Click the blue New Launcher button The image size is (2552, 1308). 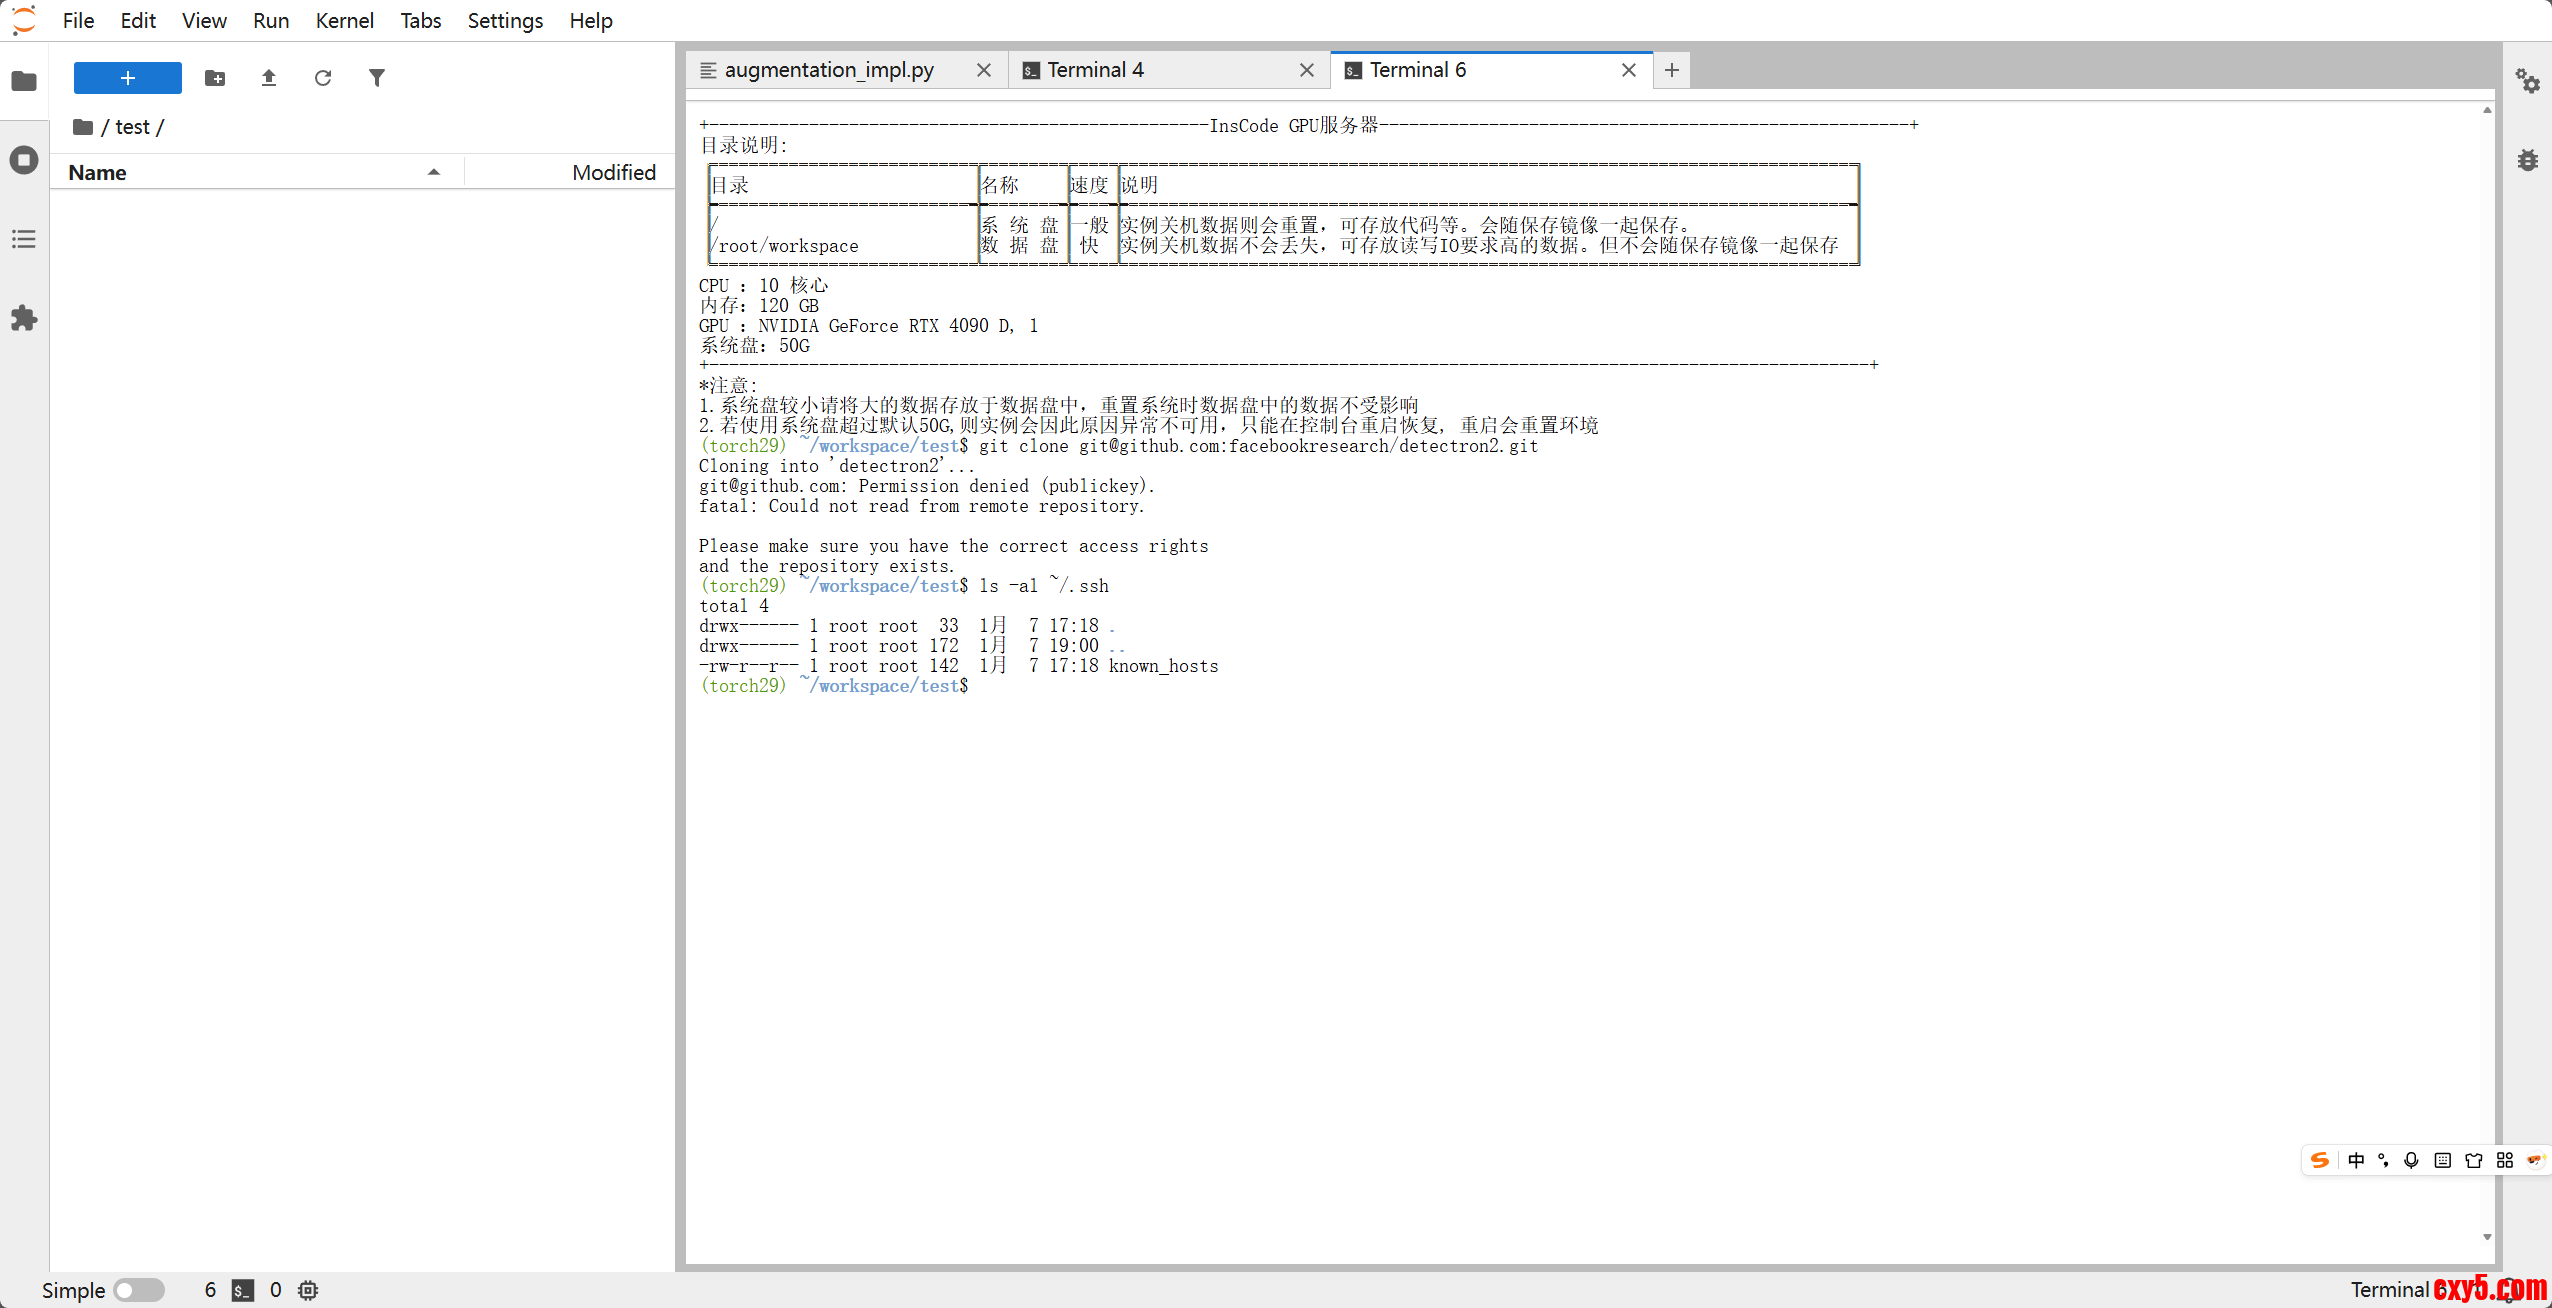[128, 78]
